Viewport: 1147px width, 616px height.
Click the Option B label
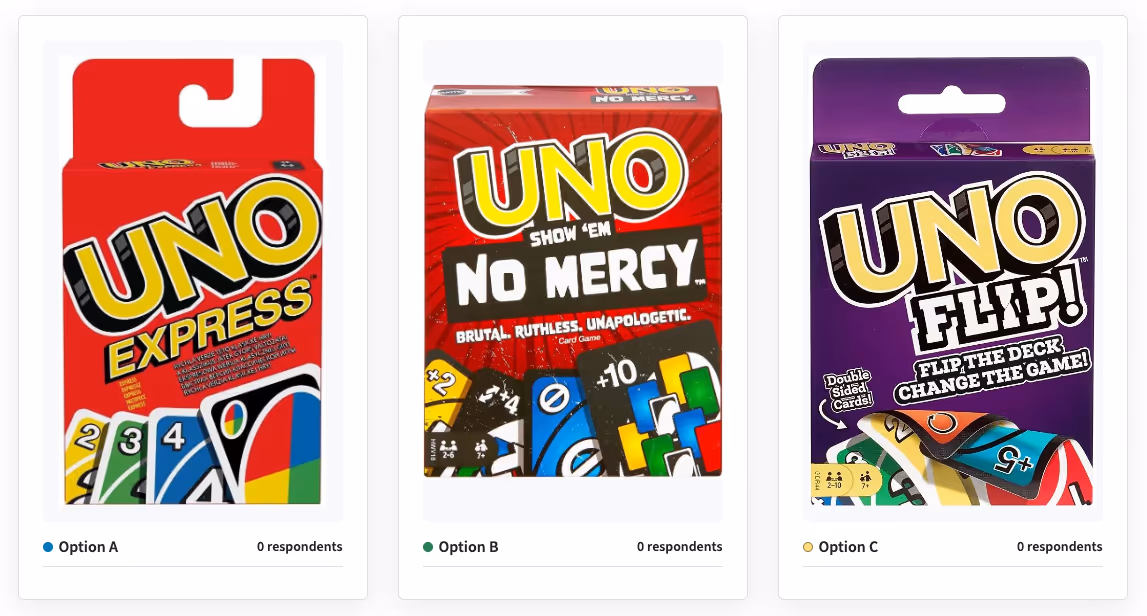pyautogui.click(x=468, y=546)
